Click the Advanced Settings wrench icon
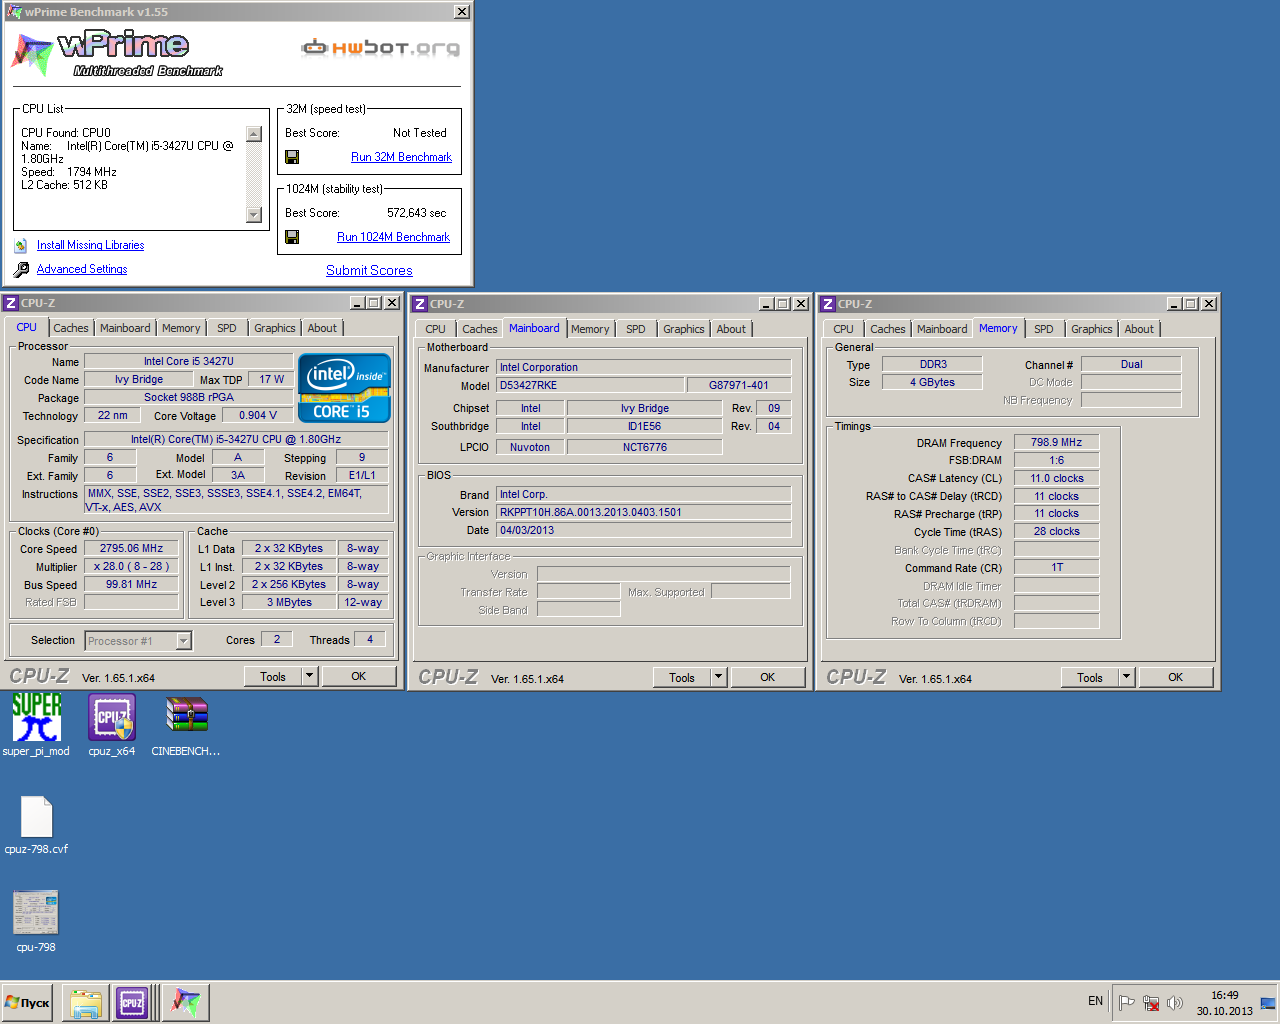Viewport: 1280px width, 1024px height. [x=21, y=269]
